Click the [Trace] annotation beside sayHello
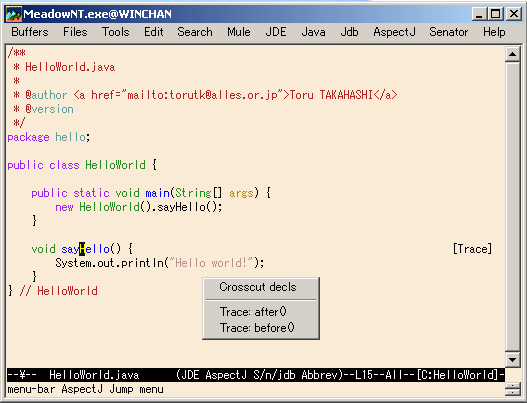Screen dimensions: 527x403 pyautogui.click(x=472, y=249)
